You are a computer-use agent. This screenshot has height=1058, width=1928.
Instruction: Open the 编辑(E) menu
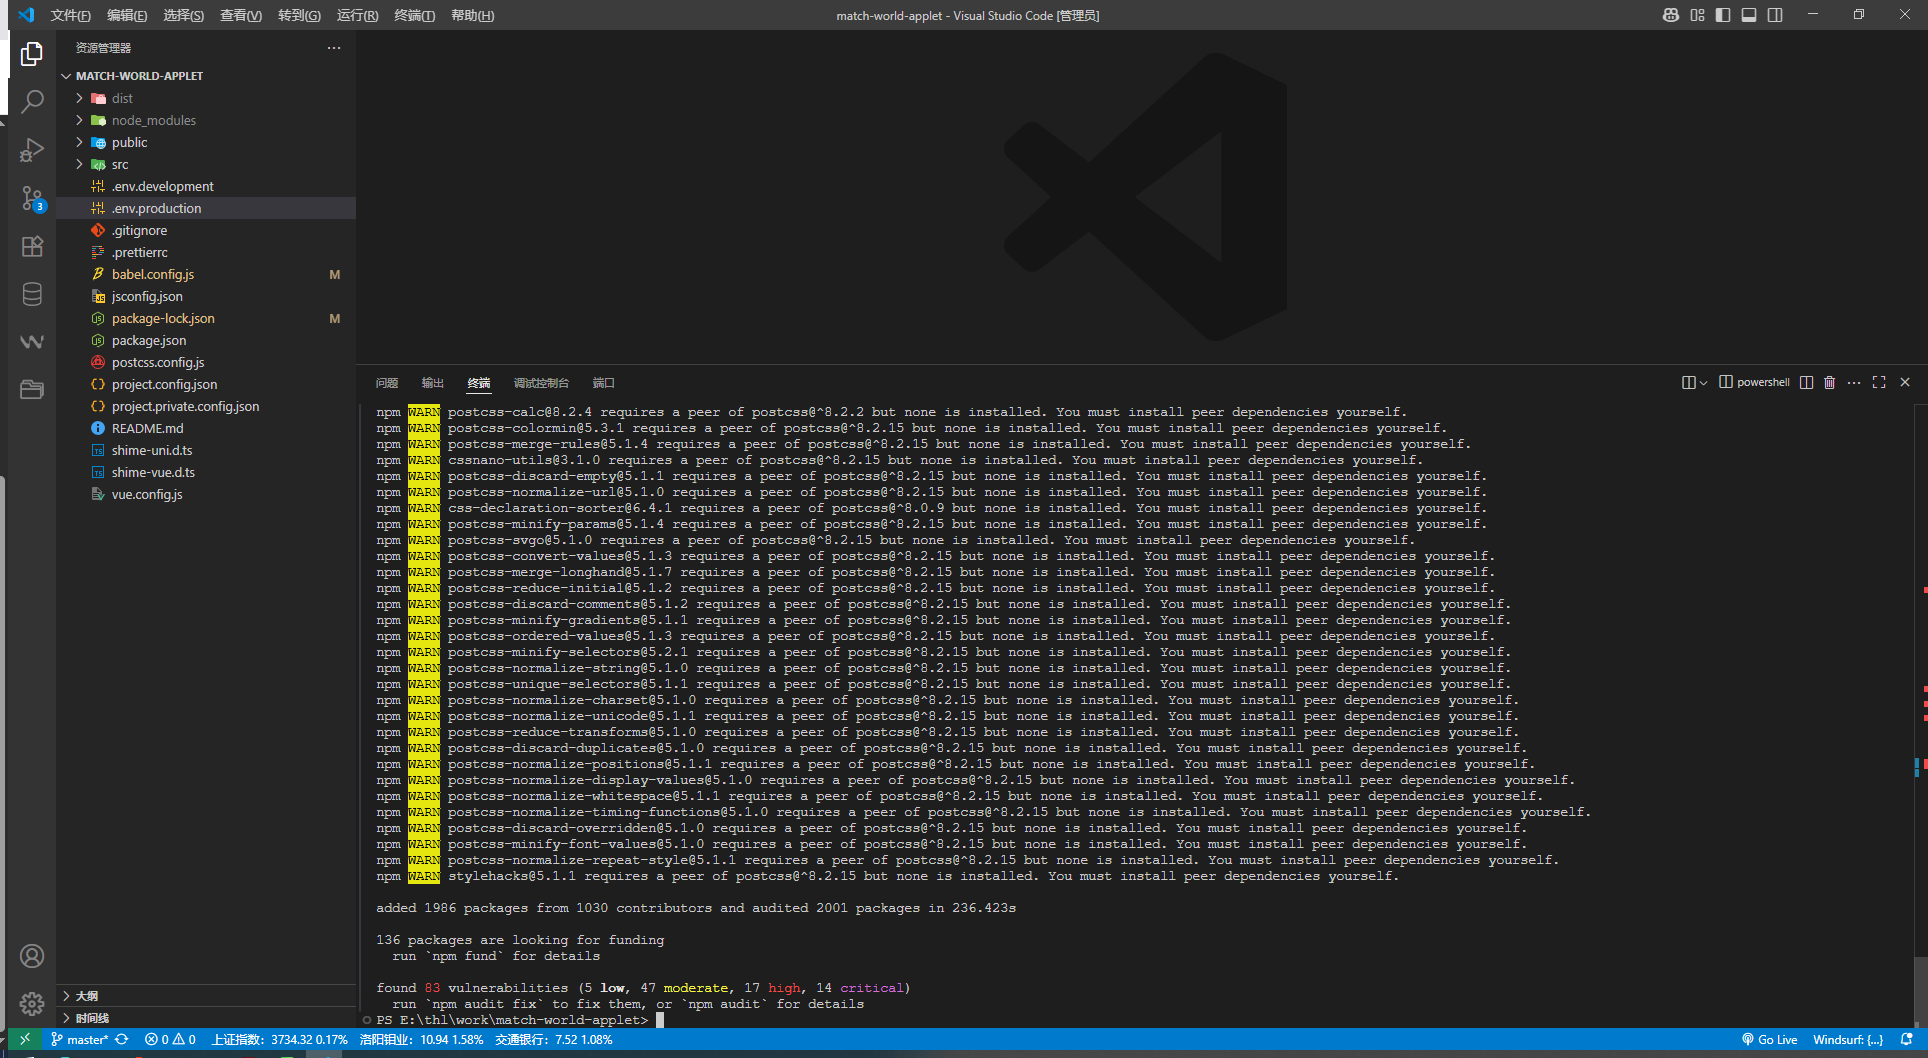127,15
